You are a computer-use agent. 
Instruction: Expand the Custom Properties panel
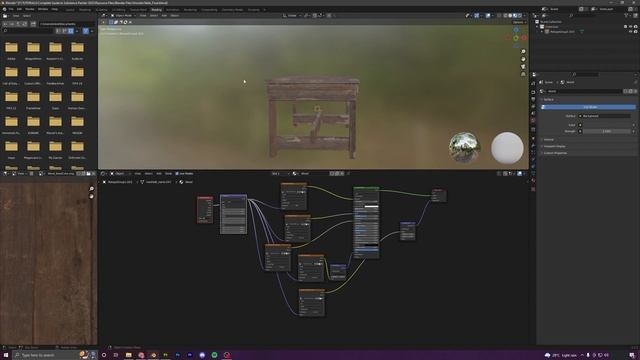point(555,153)
